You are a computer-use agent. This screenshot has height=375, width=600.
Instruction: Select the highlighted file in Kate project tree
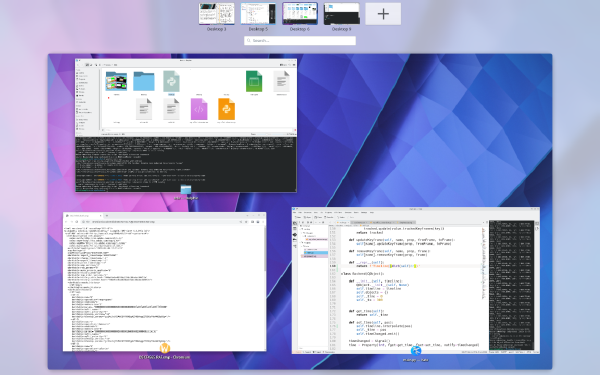[x=316, y=253]
